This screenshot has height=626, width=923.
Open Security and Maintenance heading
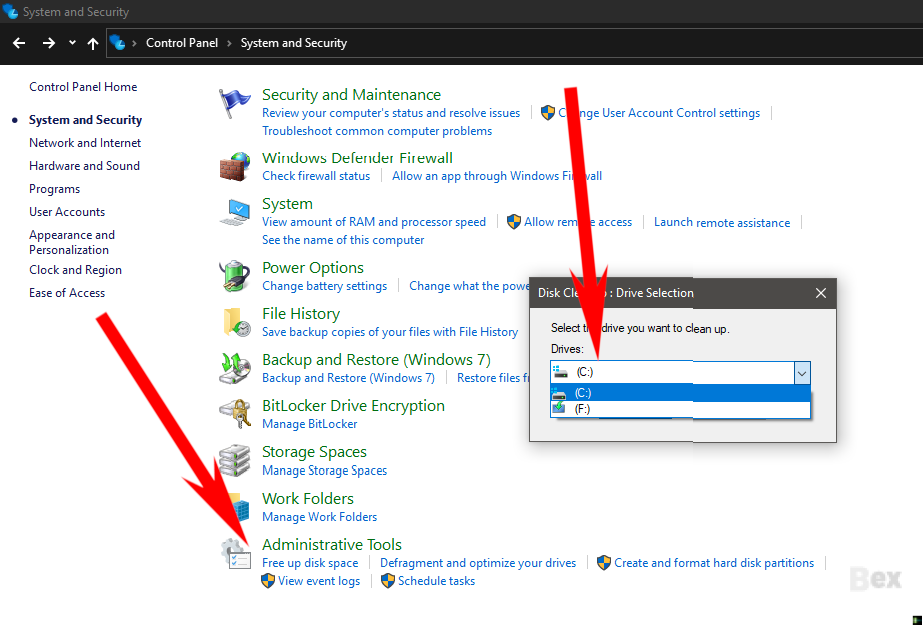pyautogui.click(x=351, y=94)
